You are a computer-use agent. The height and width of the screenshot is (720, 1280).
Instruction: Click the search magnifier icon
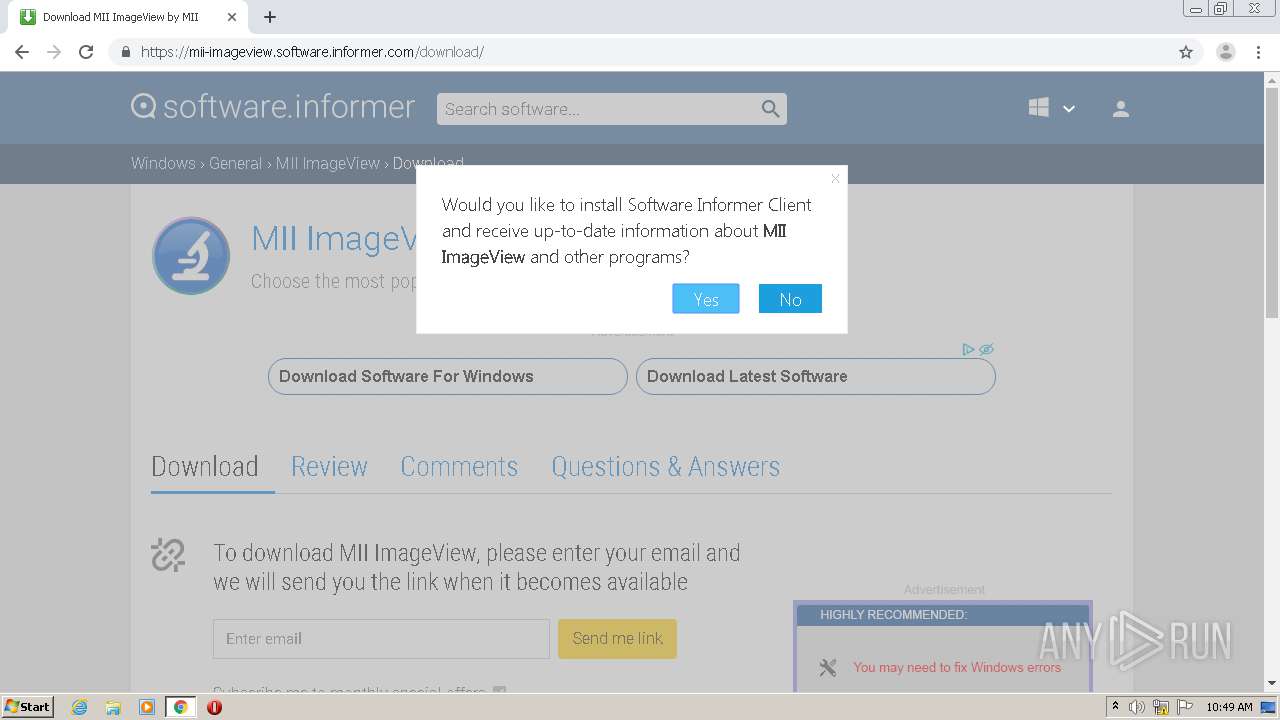(770, 109)
